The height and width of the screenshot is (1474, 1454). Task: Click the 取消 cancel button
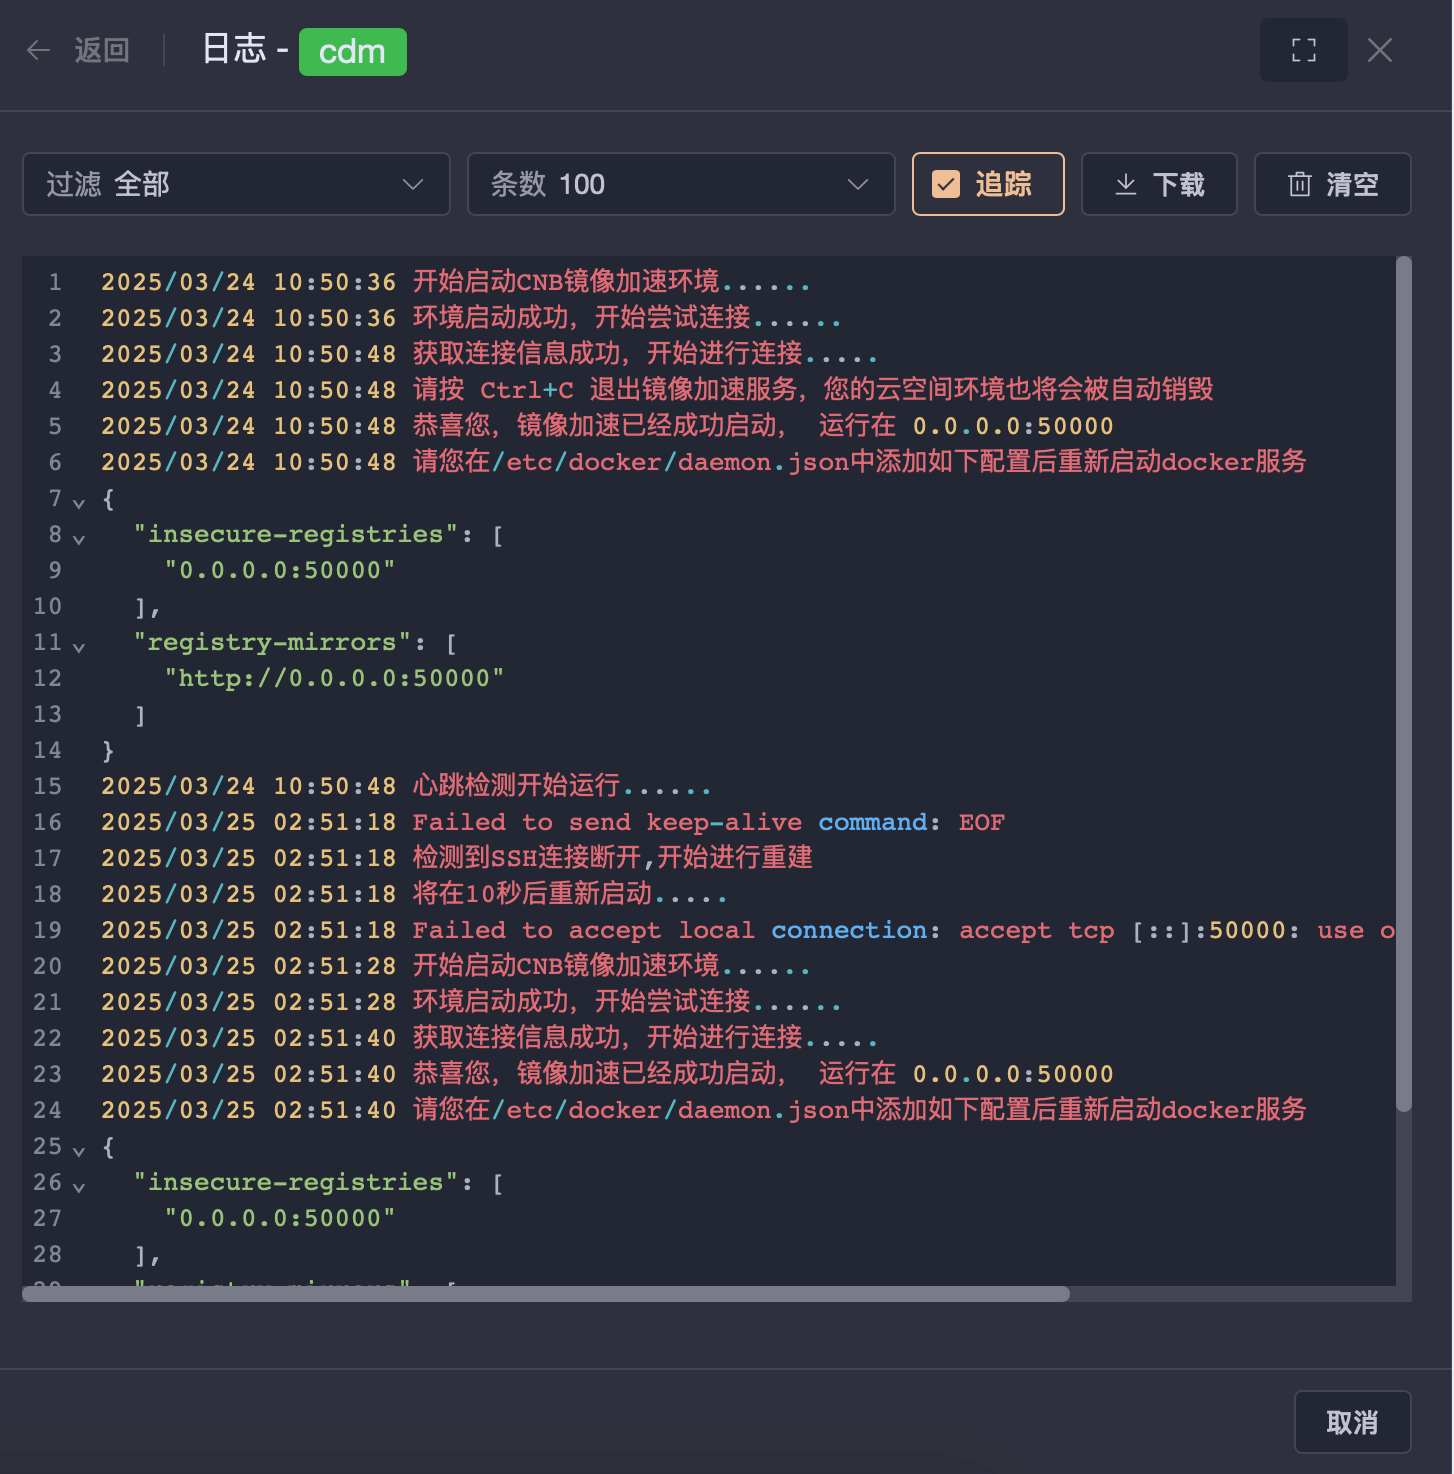(1353, 1421)
